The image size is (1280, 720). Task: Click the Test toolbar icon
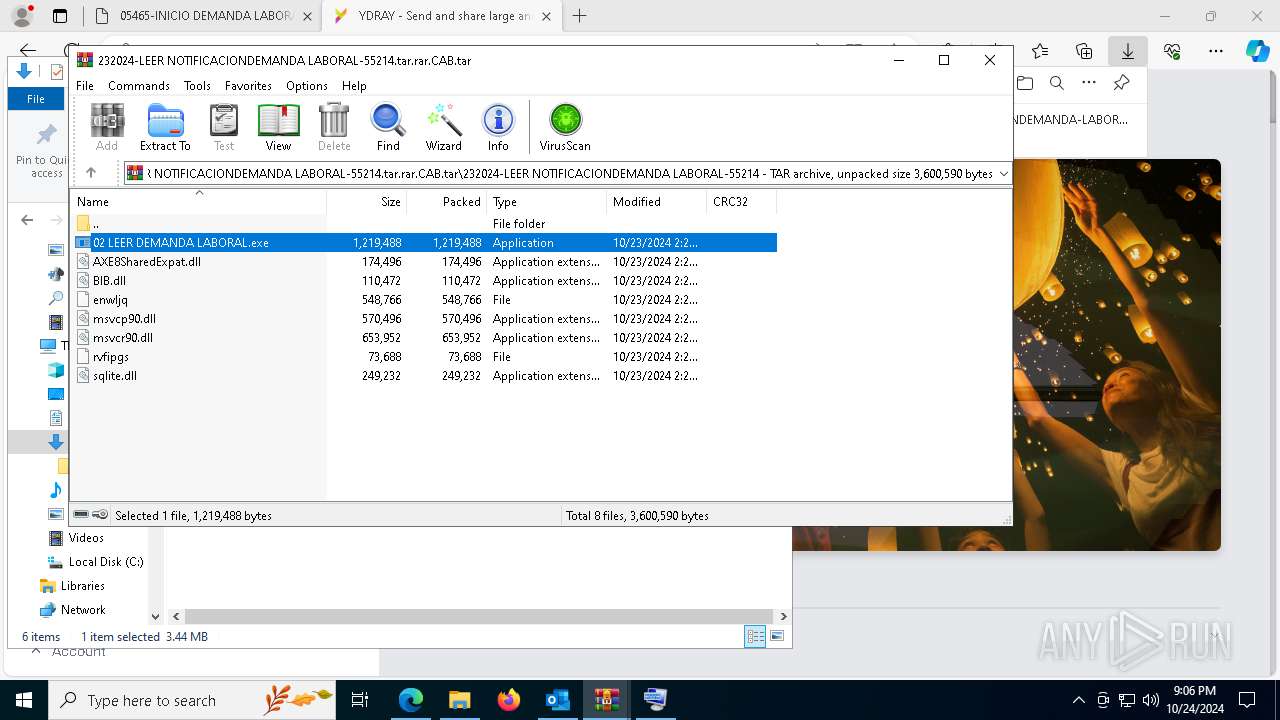point(224,127)
